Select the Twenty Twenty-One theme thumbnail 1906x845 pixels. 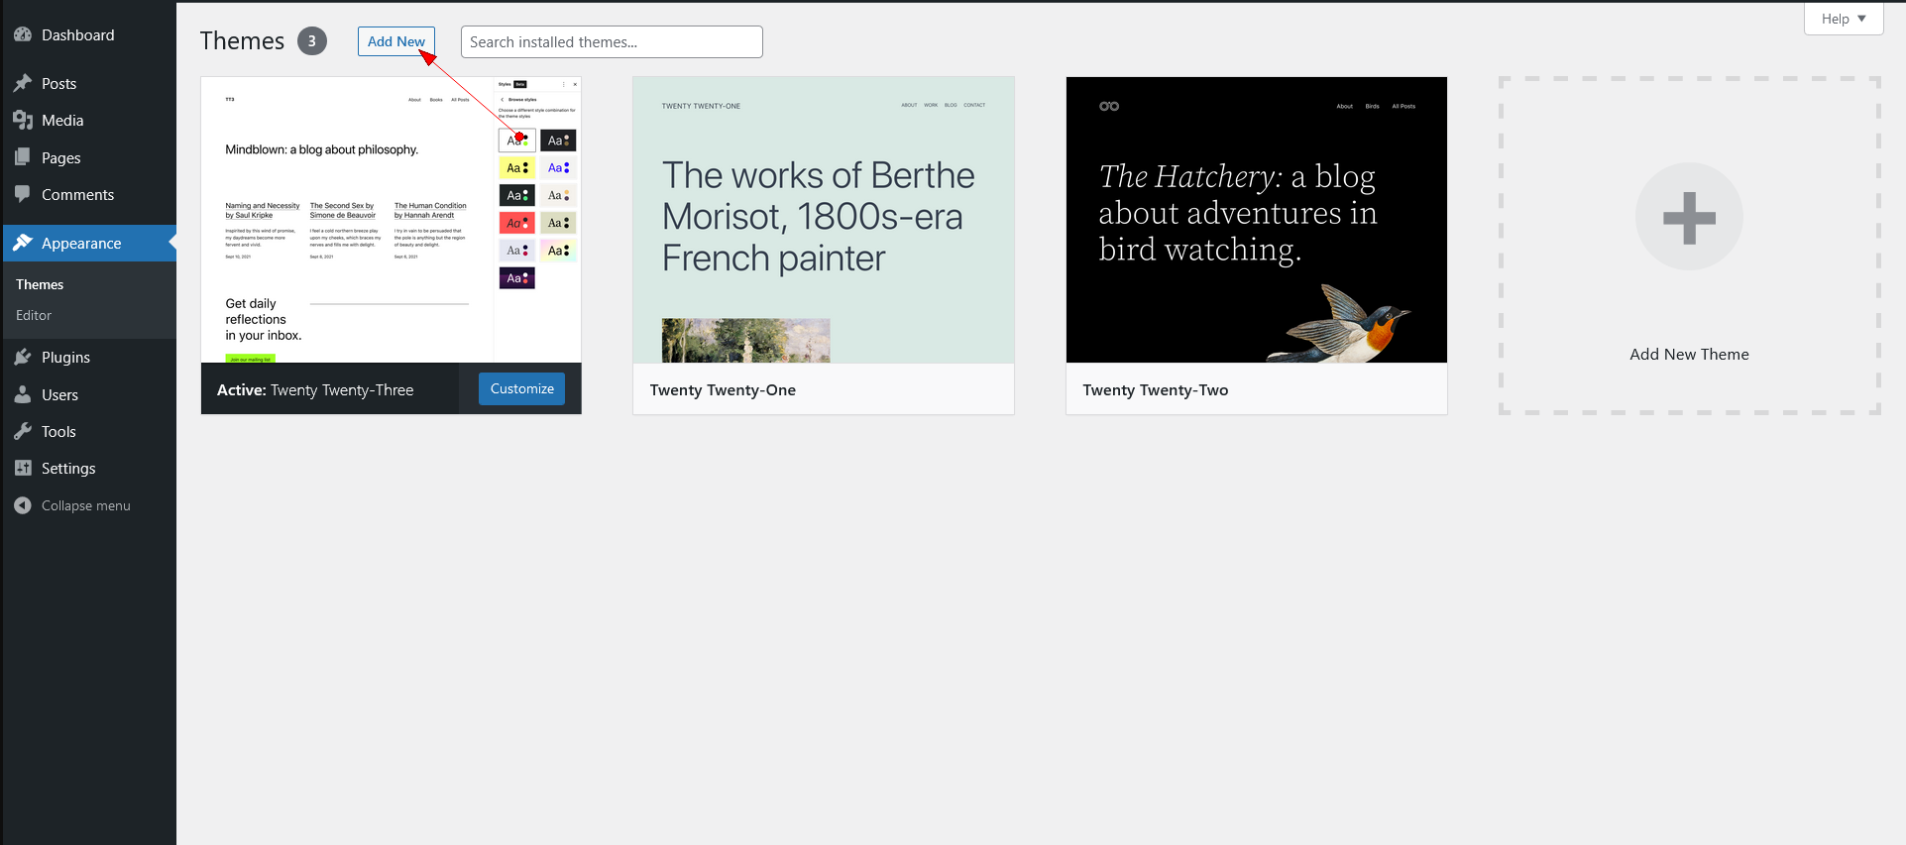click(823, 220)
